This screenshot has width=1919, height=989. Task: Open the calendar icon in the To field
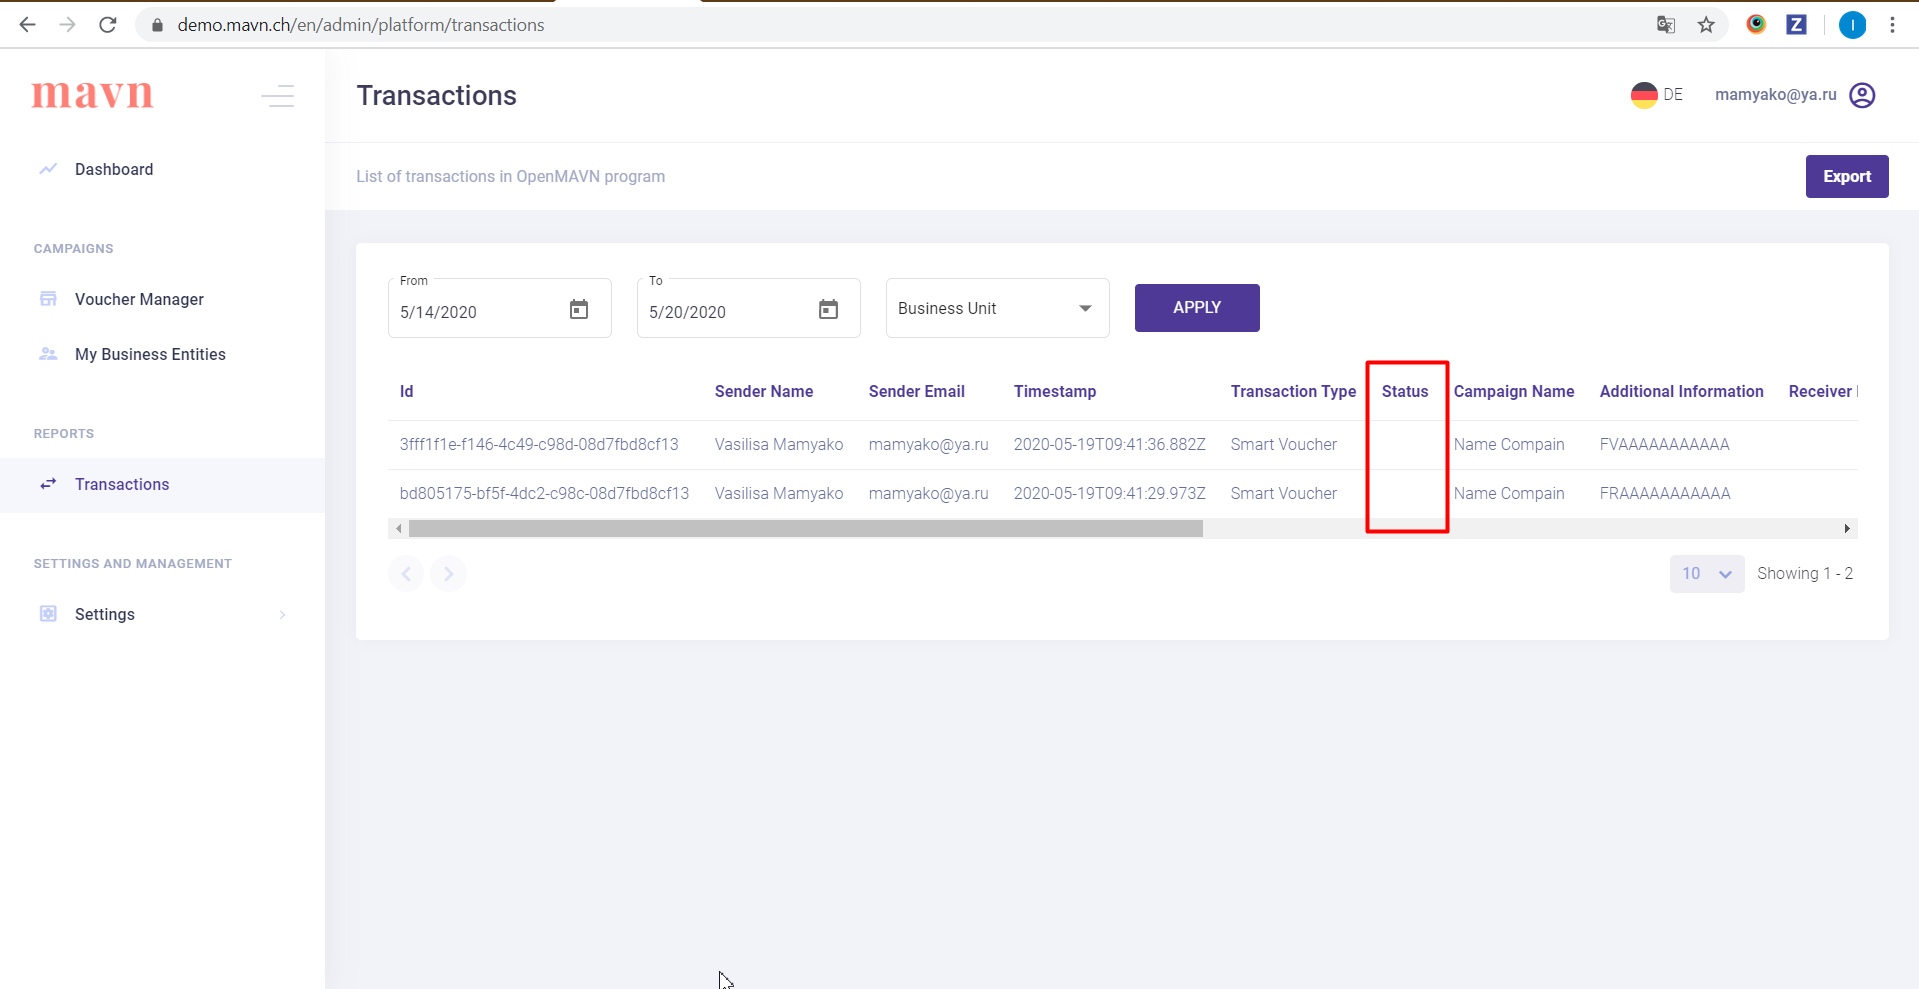point(828,310)
